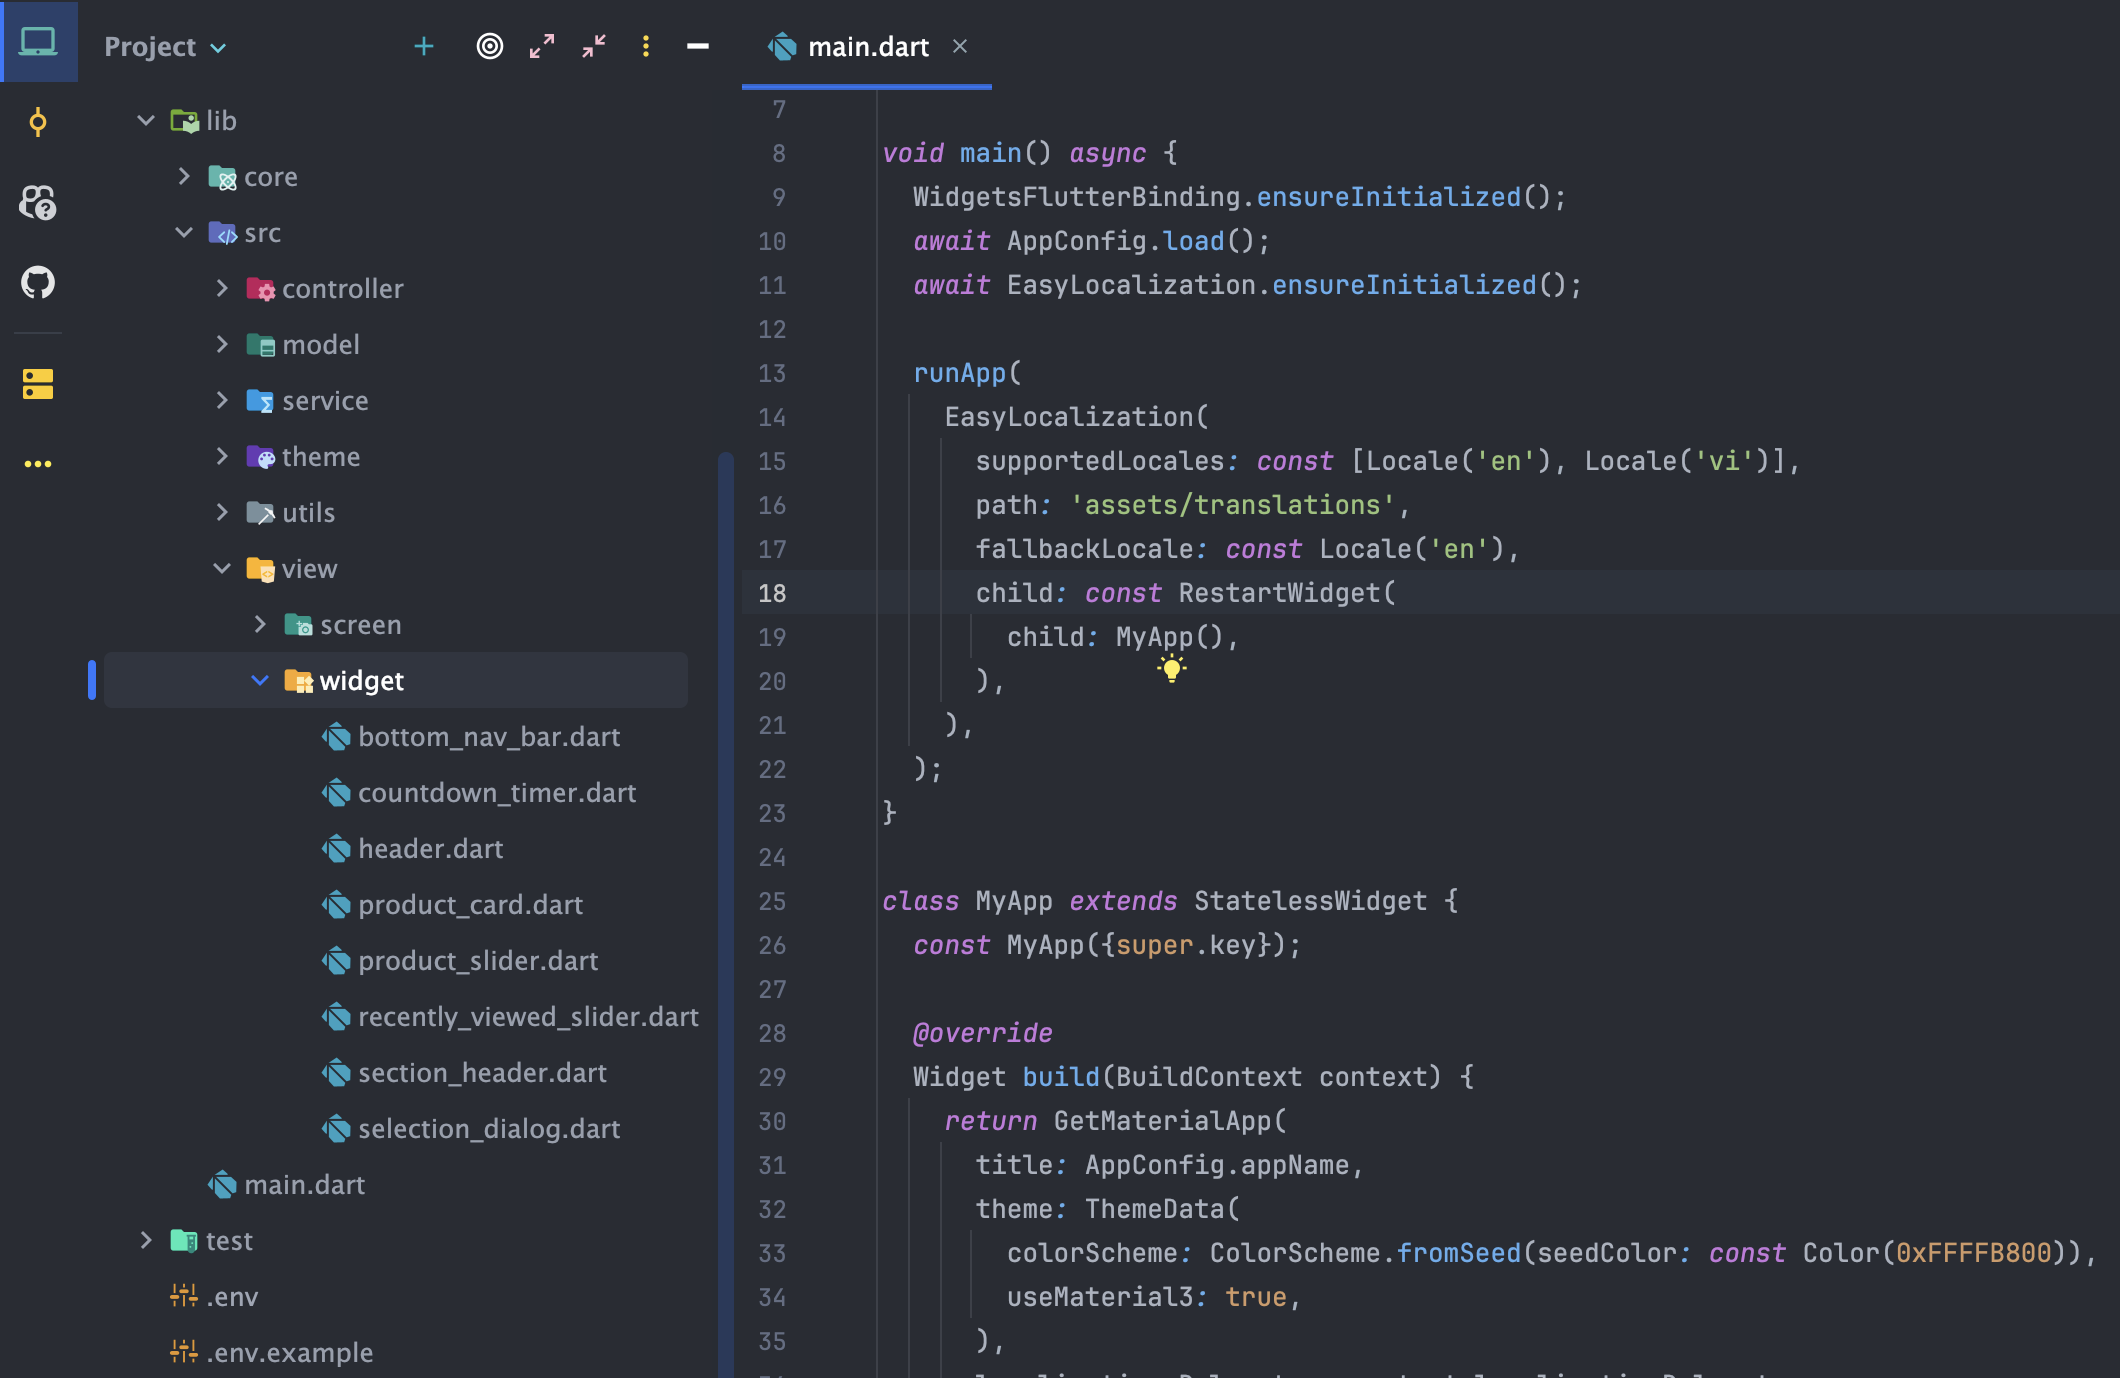Open Project panel options vertical dots
2120x1378 pixels.
tap(646, 46)
